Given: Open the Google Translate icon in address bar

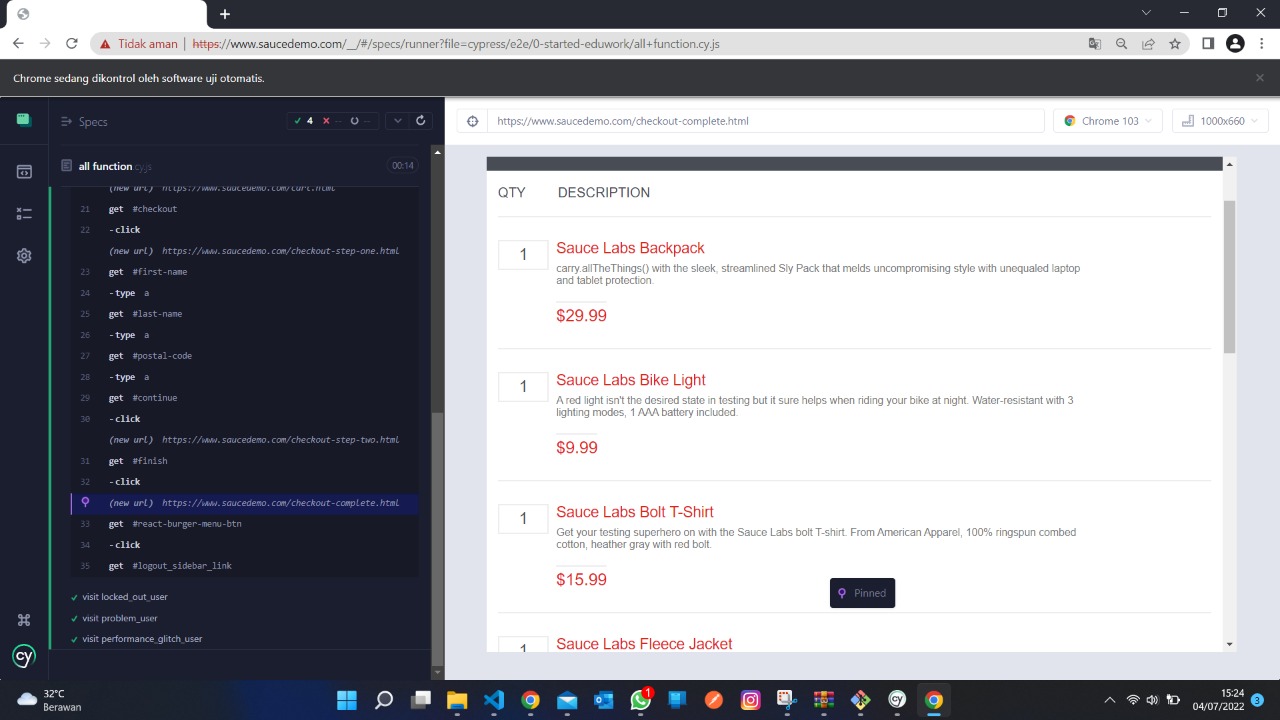Looking at the screenshot, I should (1095, 44).
